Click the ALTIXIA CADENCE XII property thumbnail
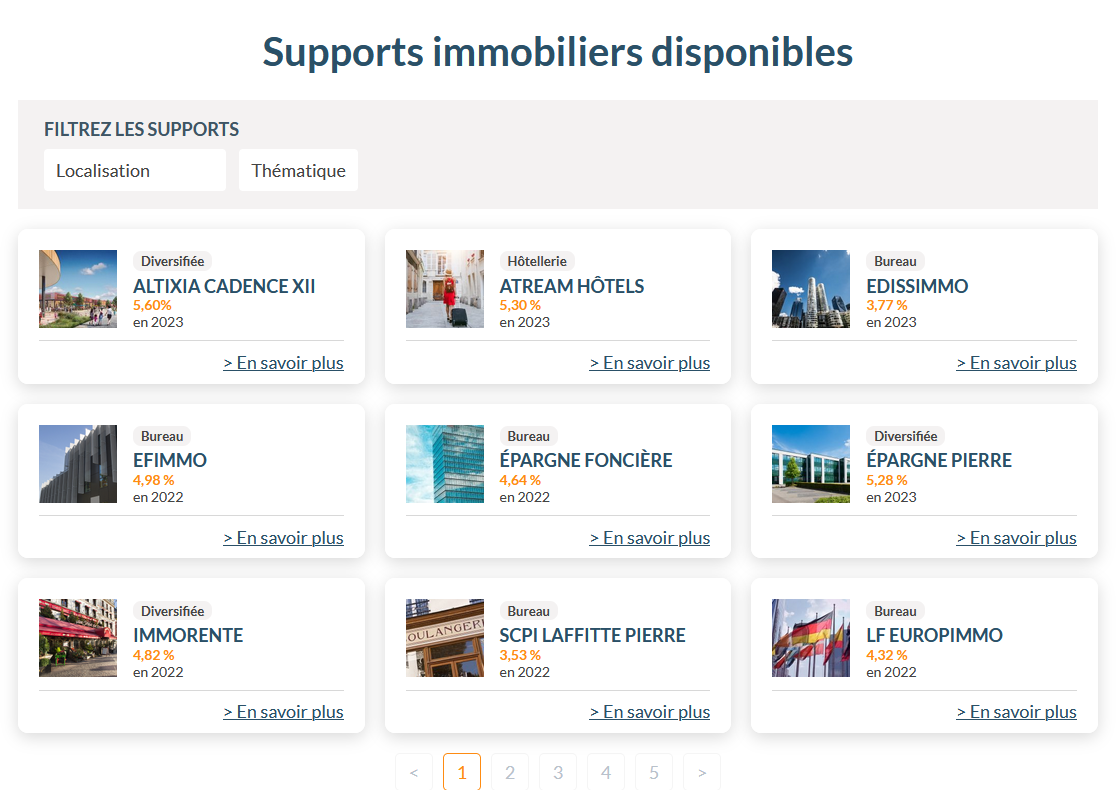Screen dimensions: 1117x790 pos(77,288)
